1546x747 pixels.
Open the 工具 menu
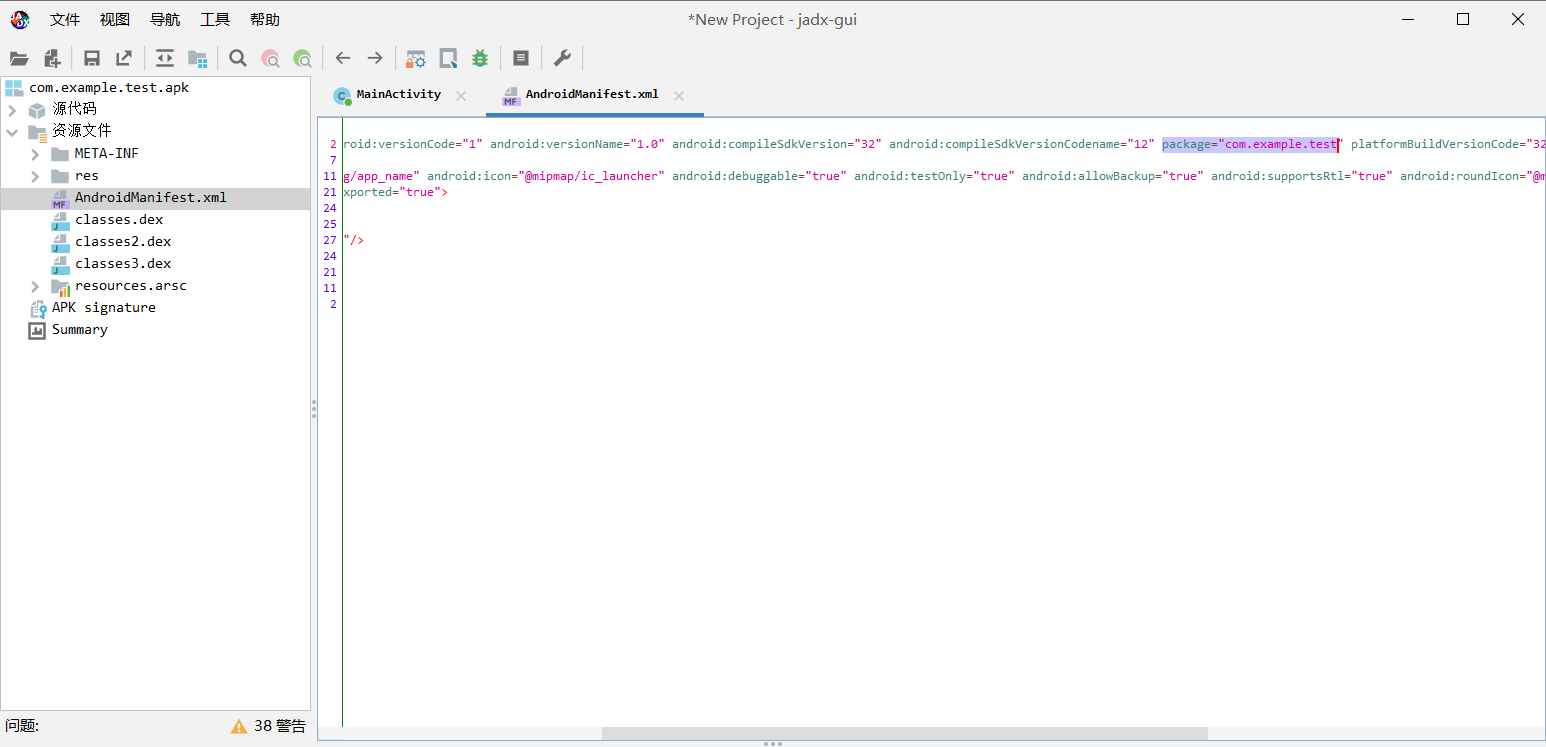(215, 20)
